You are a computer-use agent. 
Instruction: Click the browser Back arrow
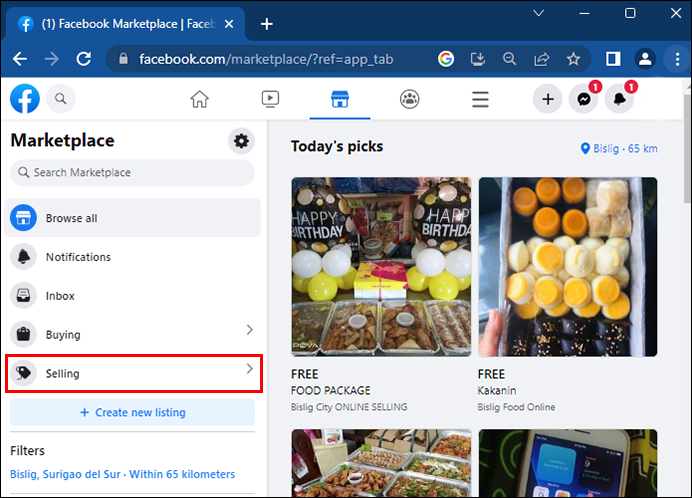pos(20,59)
